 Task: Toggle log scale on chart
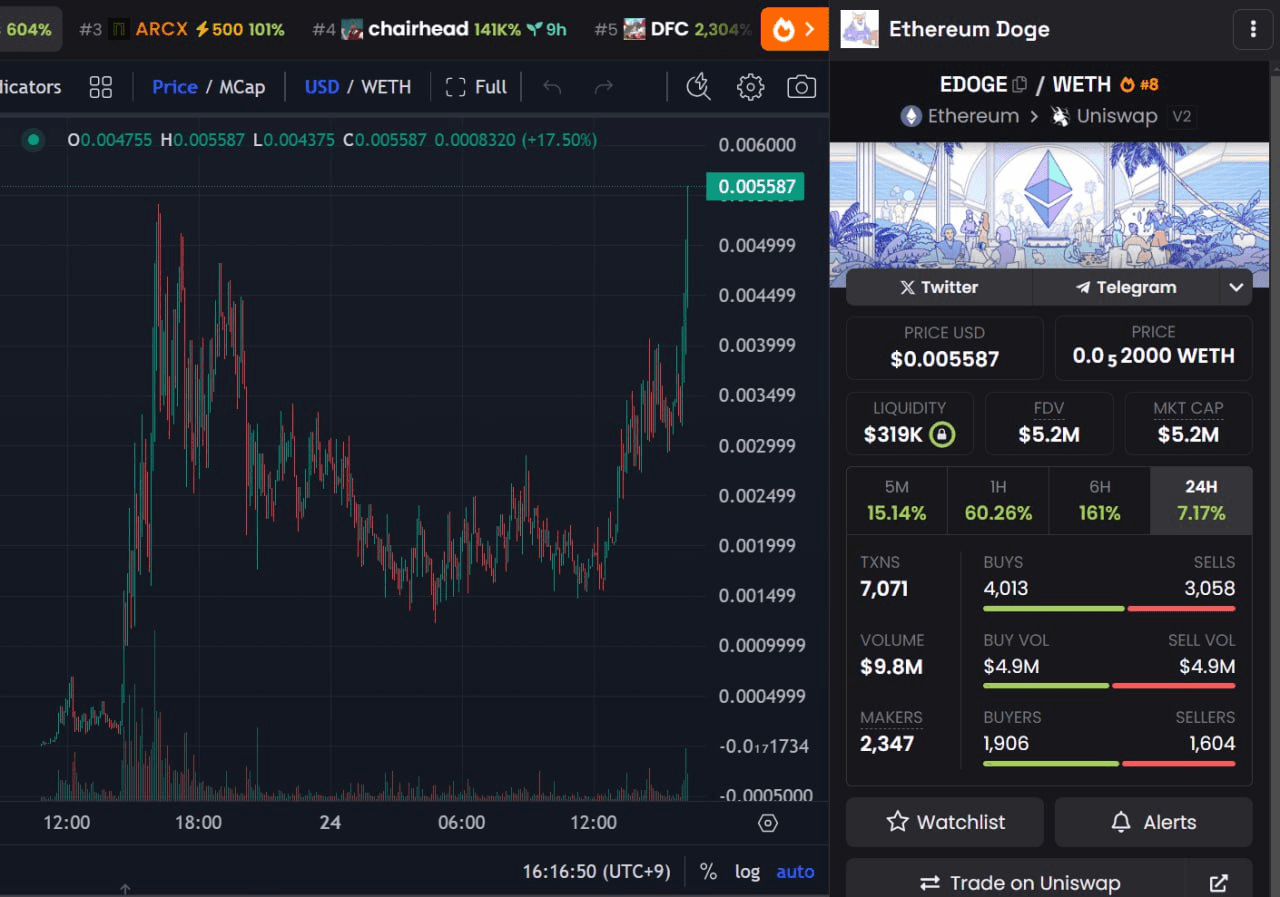747,871
